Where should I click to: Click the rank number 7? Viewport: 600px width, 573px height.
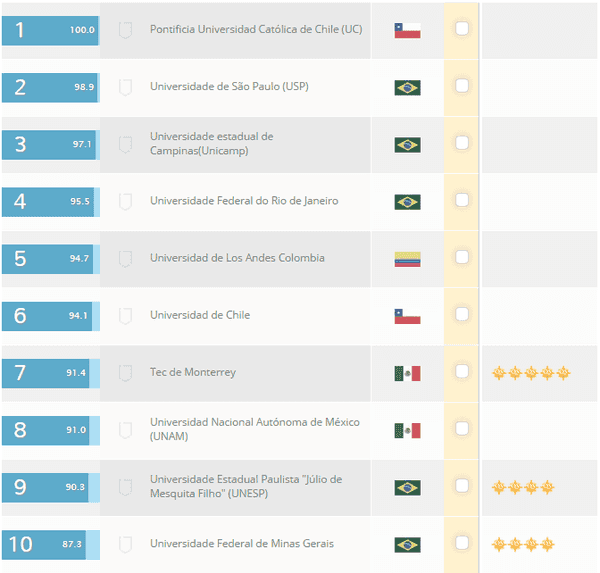(x=20, y=373)
